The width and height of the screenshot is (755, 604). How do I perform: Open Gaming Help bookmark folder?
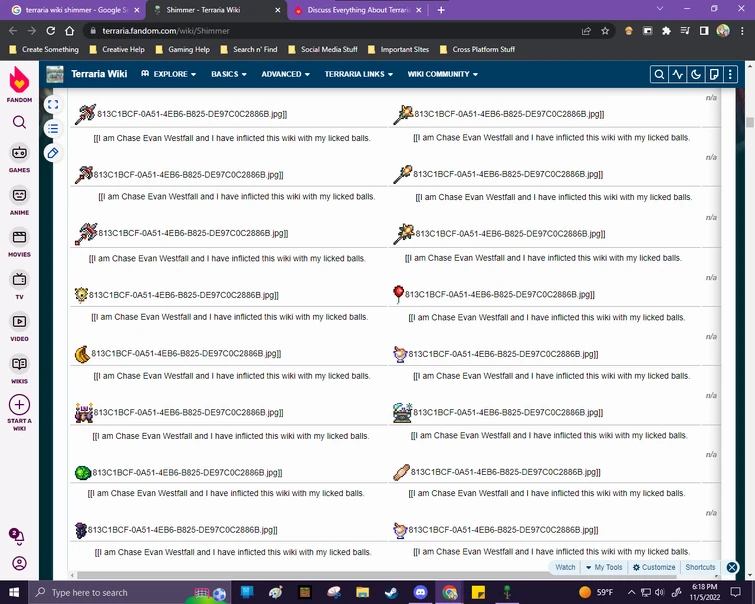click(183, 49)
